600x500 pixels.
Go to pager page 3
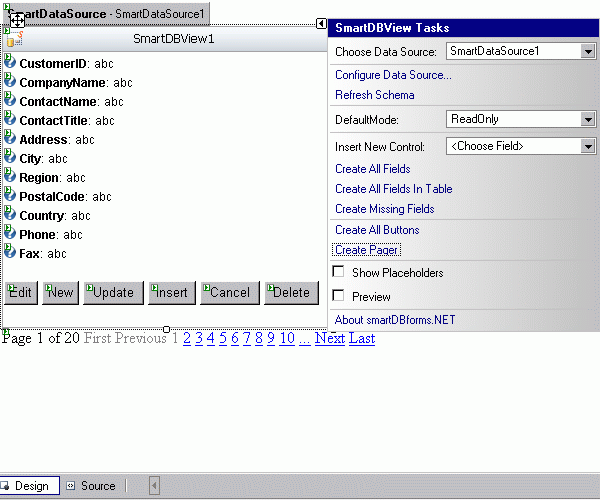pos(199,338)
